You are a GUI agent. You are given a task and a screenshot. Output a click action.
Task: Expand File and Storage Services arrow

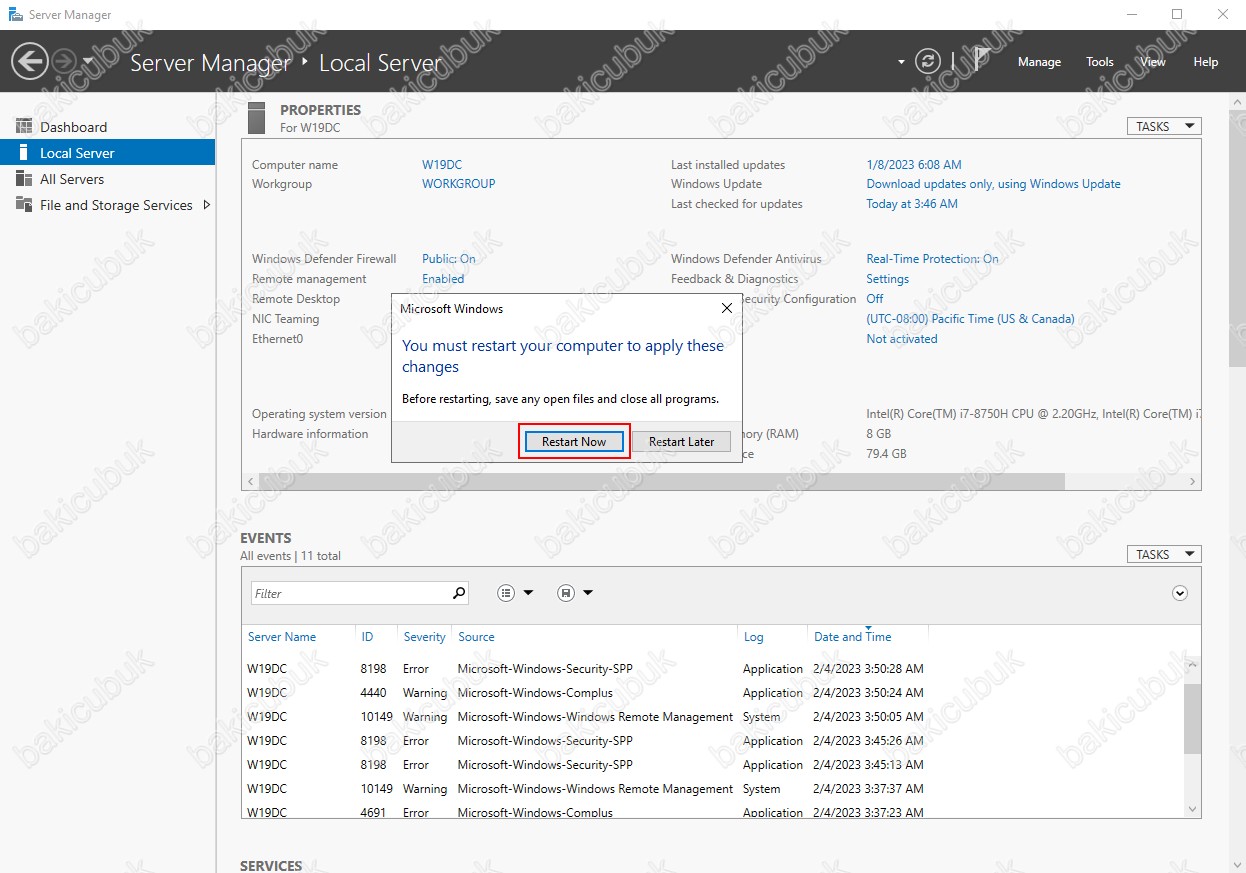pyautogui.click(x=206, y=205)
